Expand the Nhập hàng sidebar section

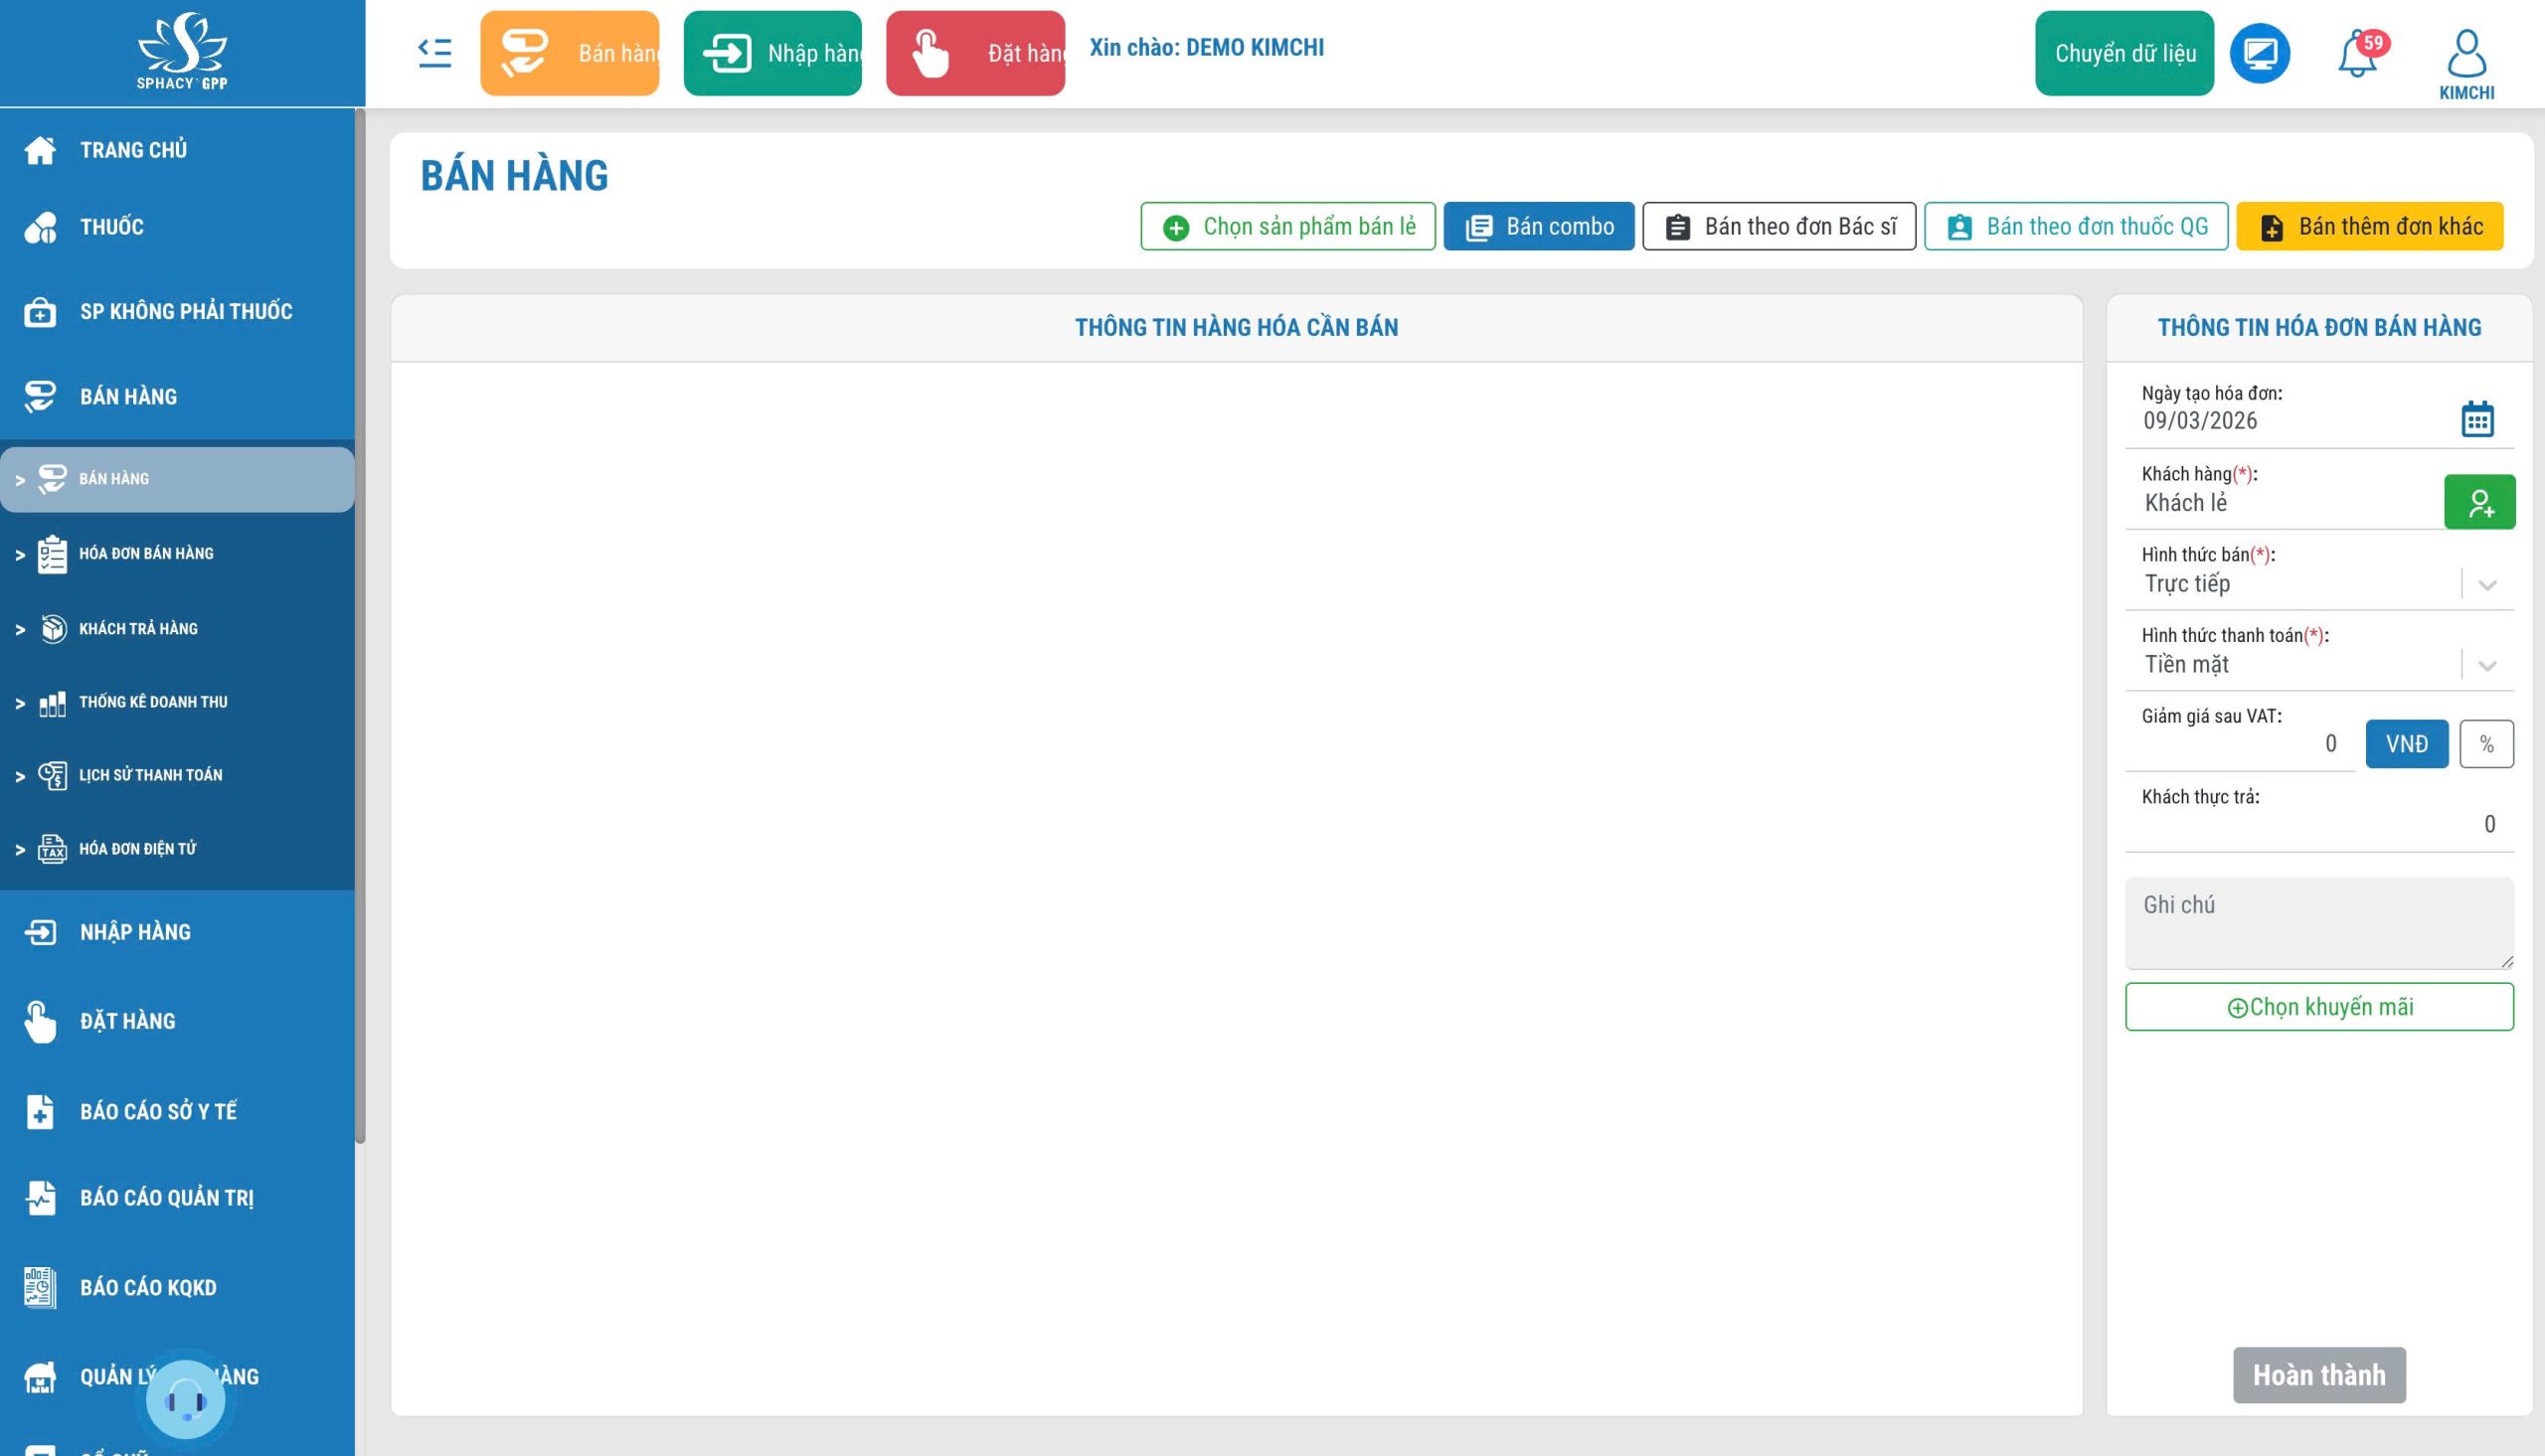point(135,932)
